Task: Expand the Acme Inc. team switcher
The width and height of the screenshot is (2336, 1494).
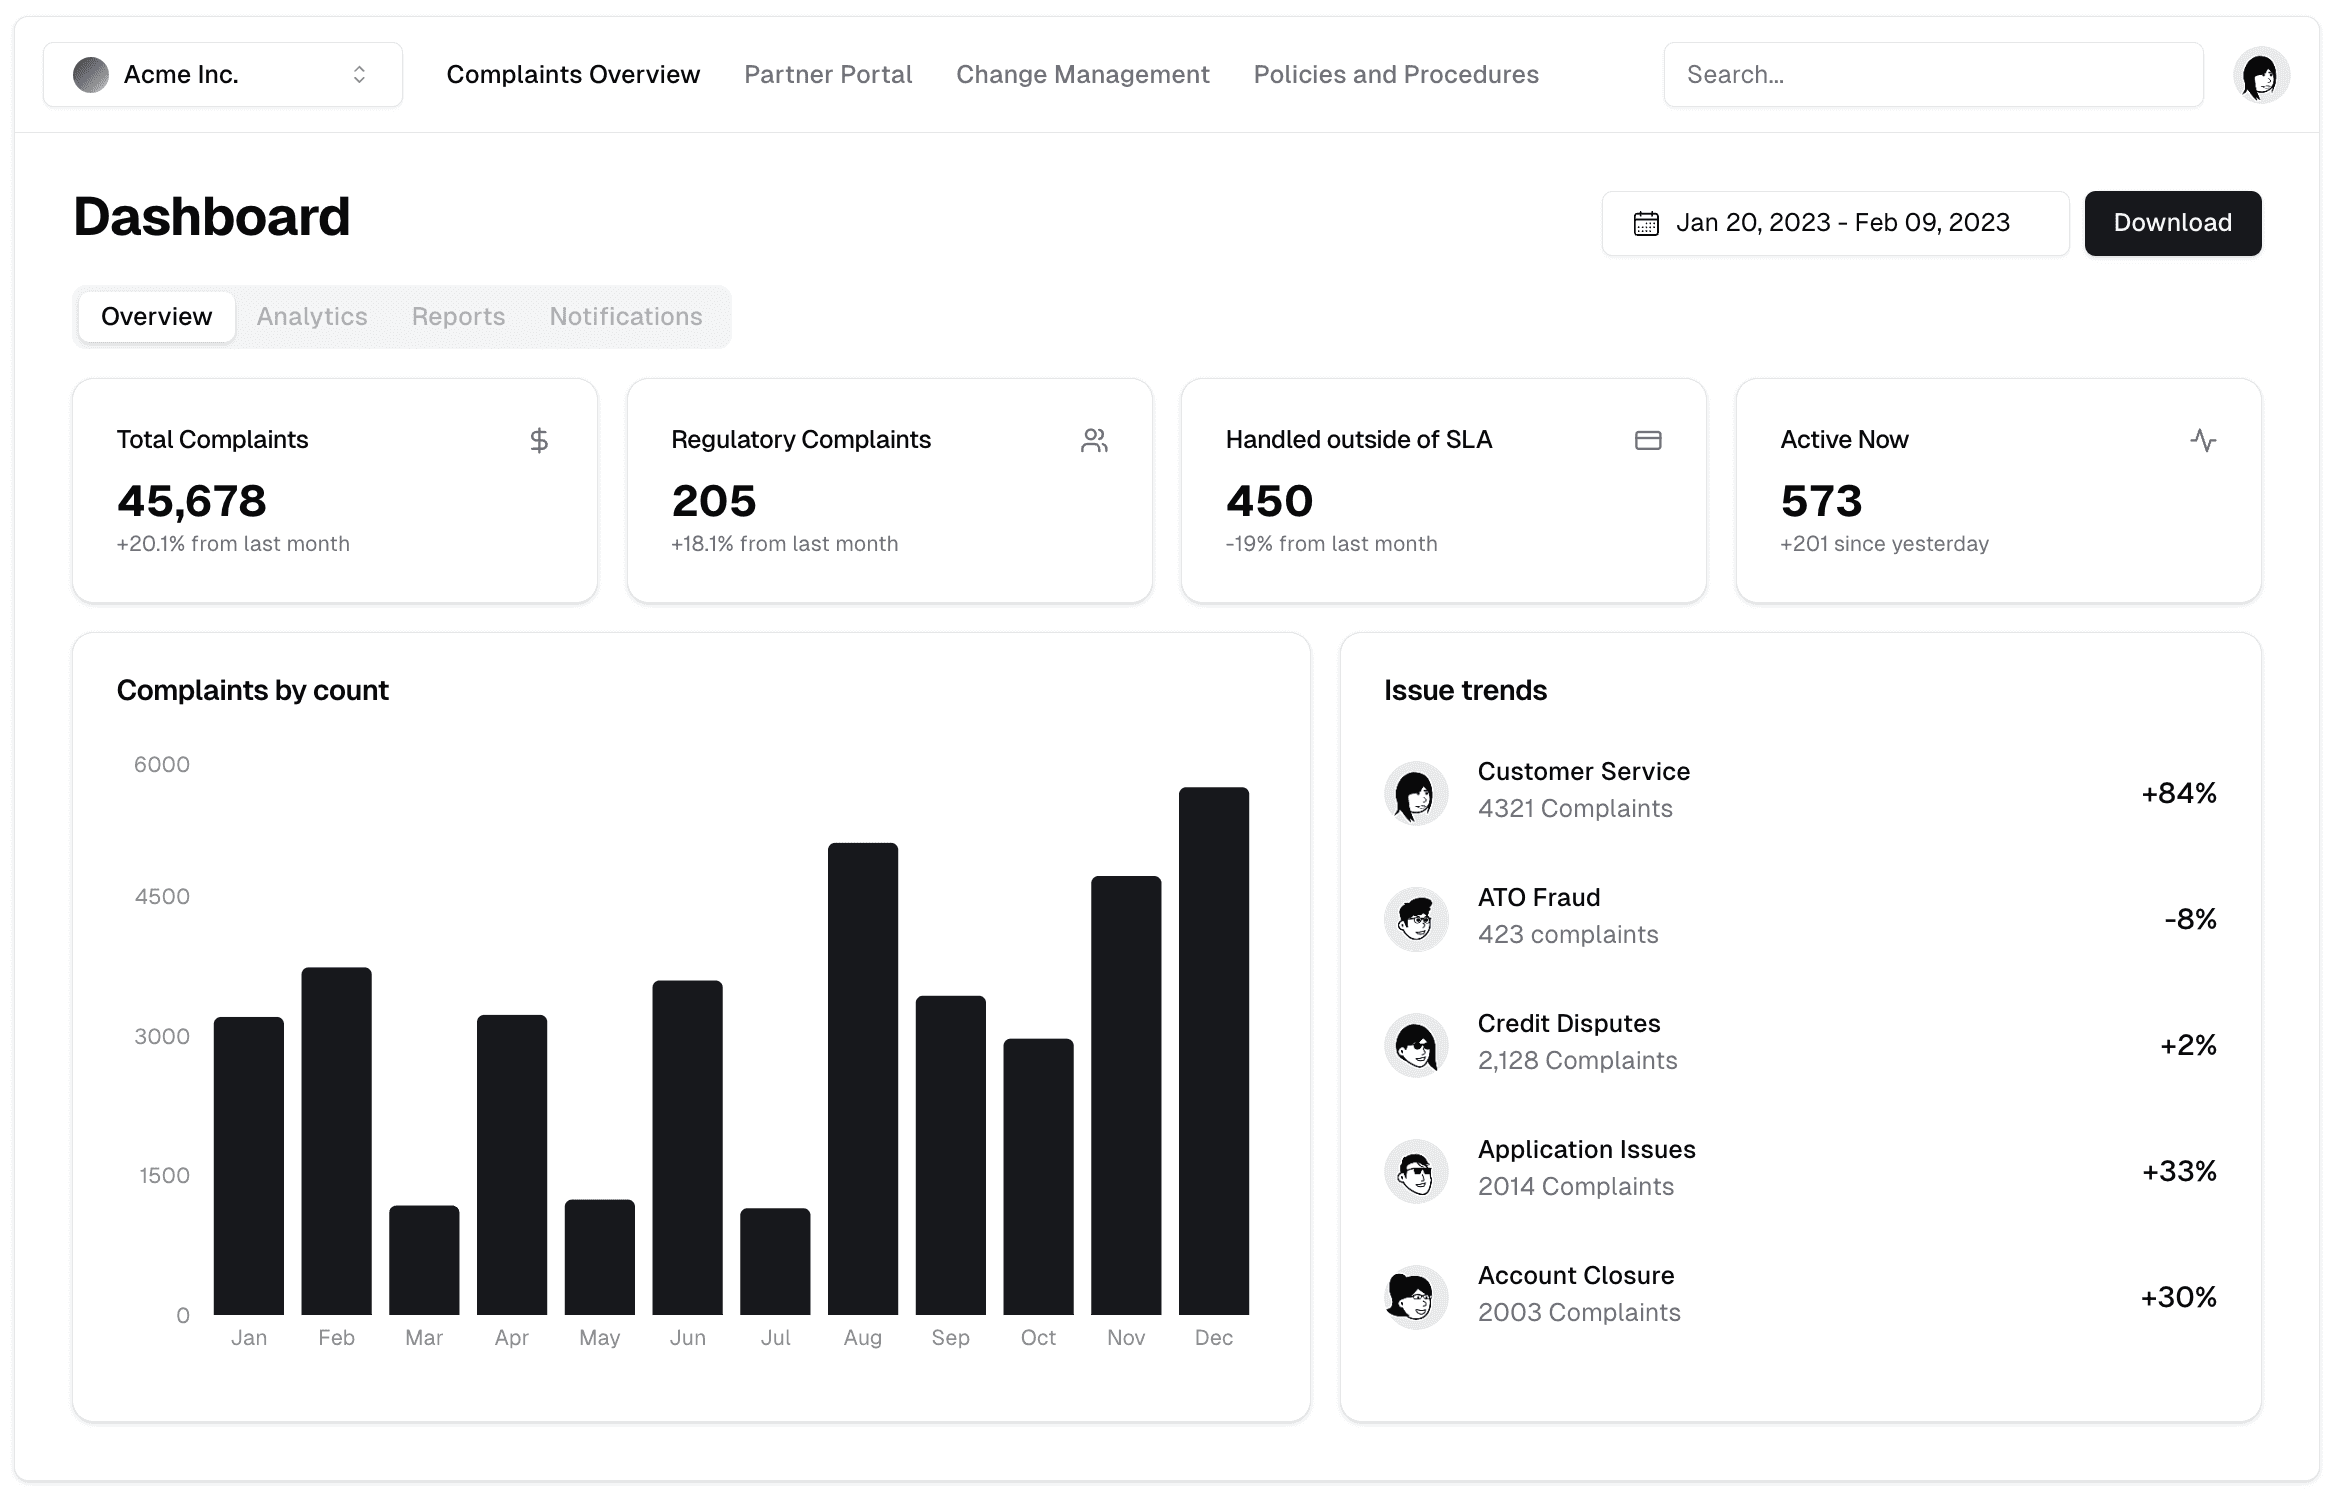Action: (222, 75)
